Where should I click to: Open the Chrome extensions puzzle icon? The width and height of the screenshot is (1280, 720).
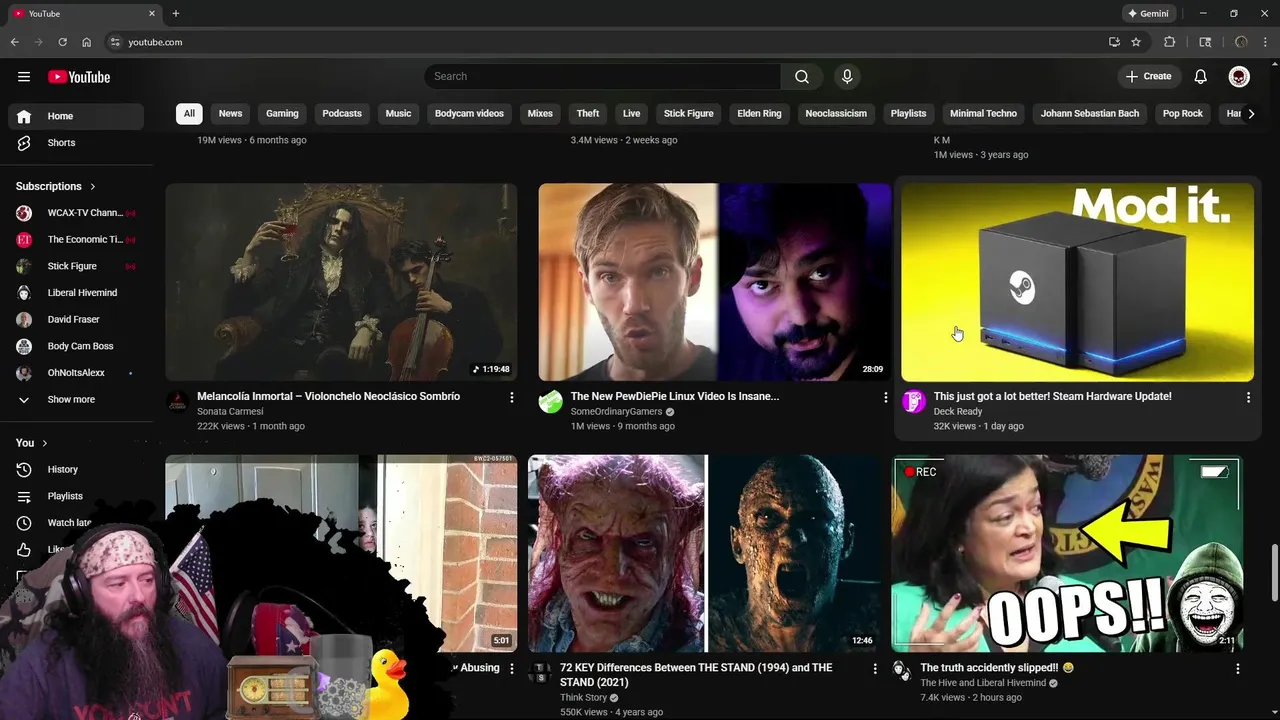(x=1169, y=42)
